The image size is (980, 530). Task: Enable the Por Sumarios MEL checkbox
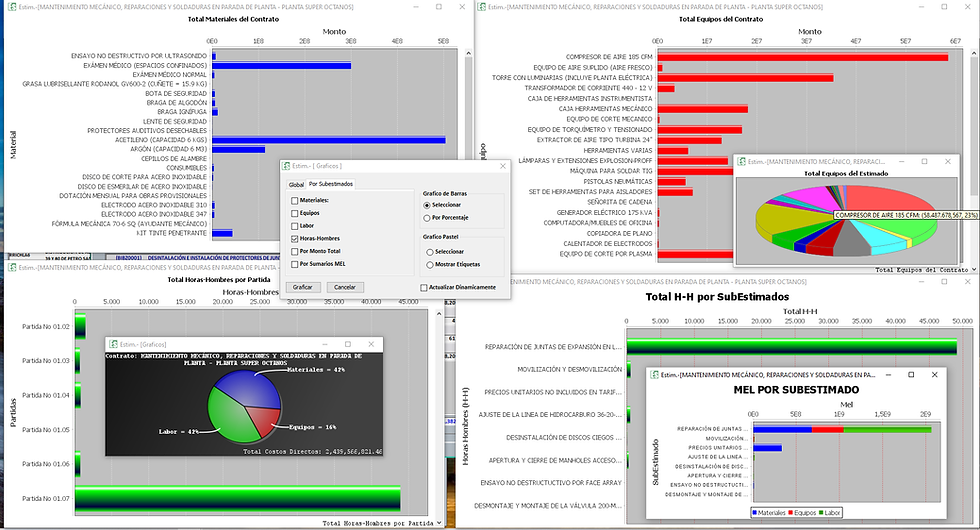click(x=294, y=264)
